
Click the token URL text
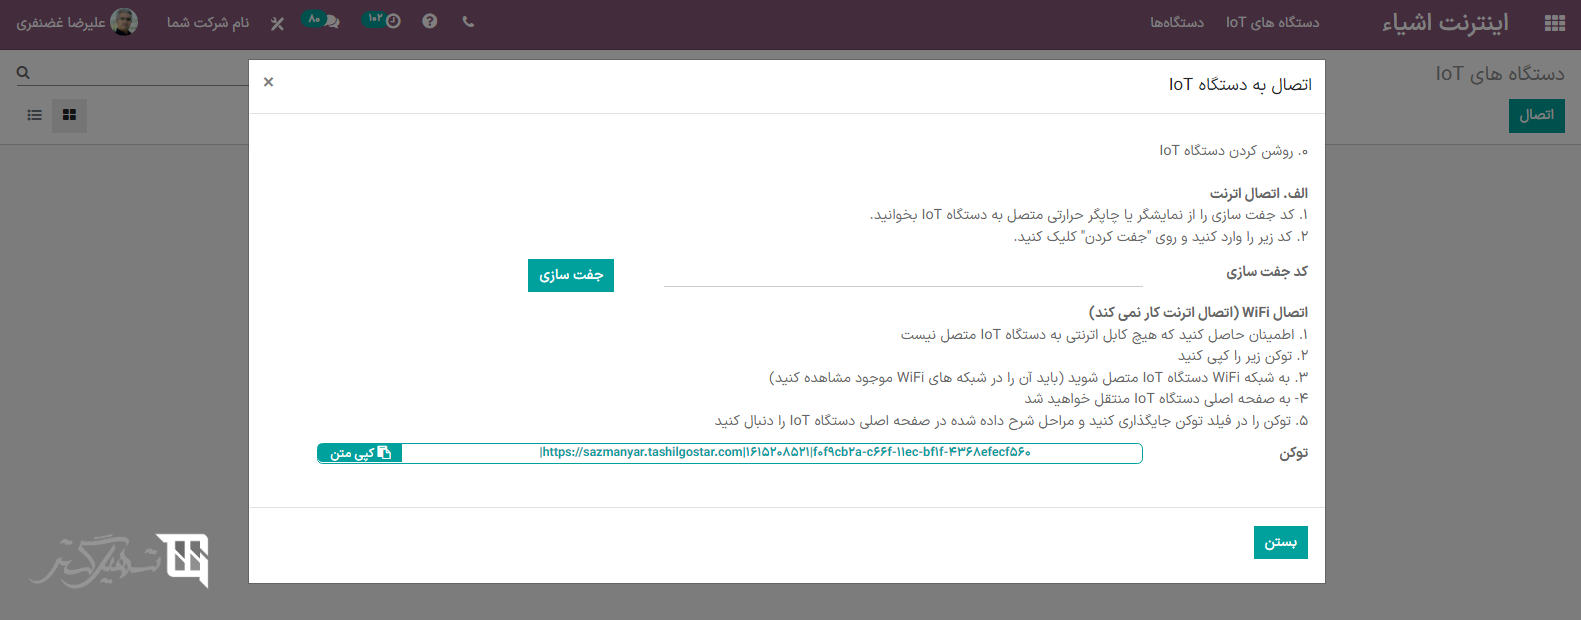pos(785,453)
